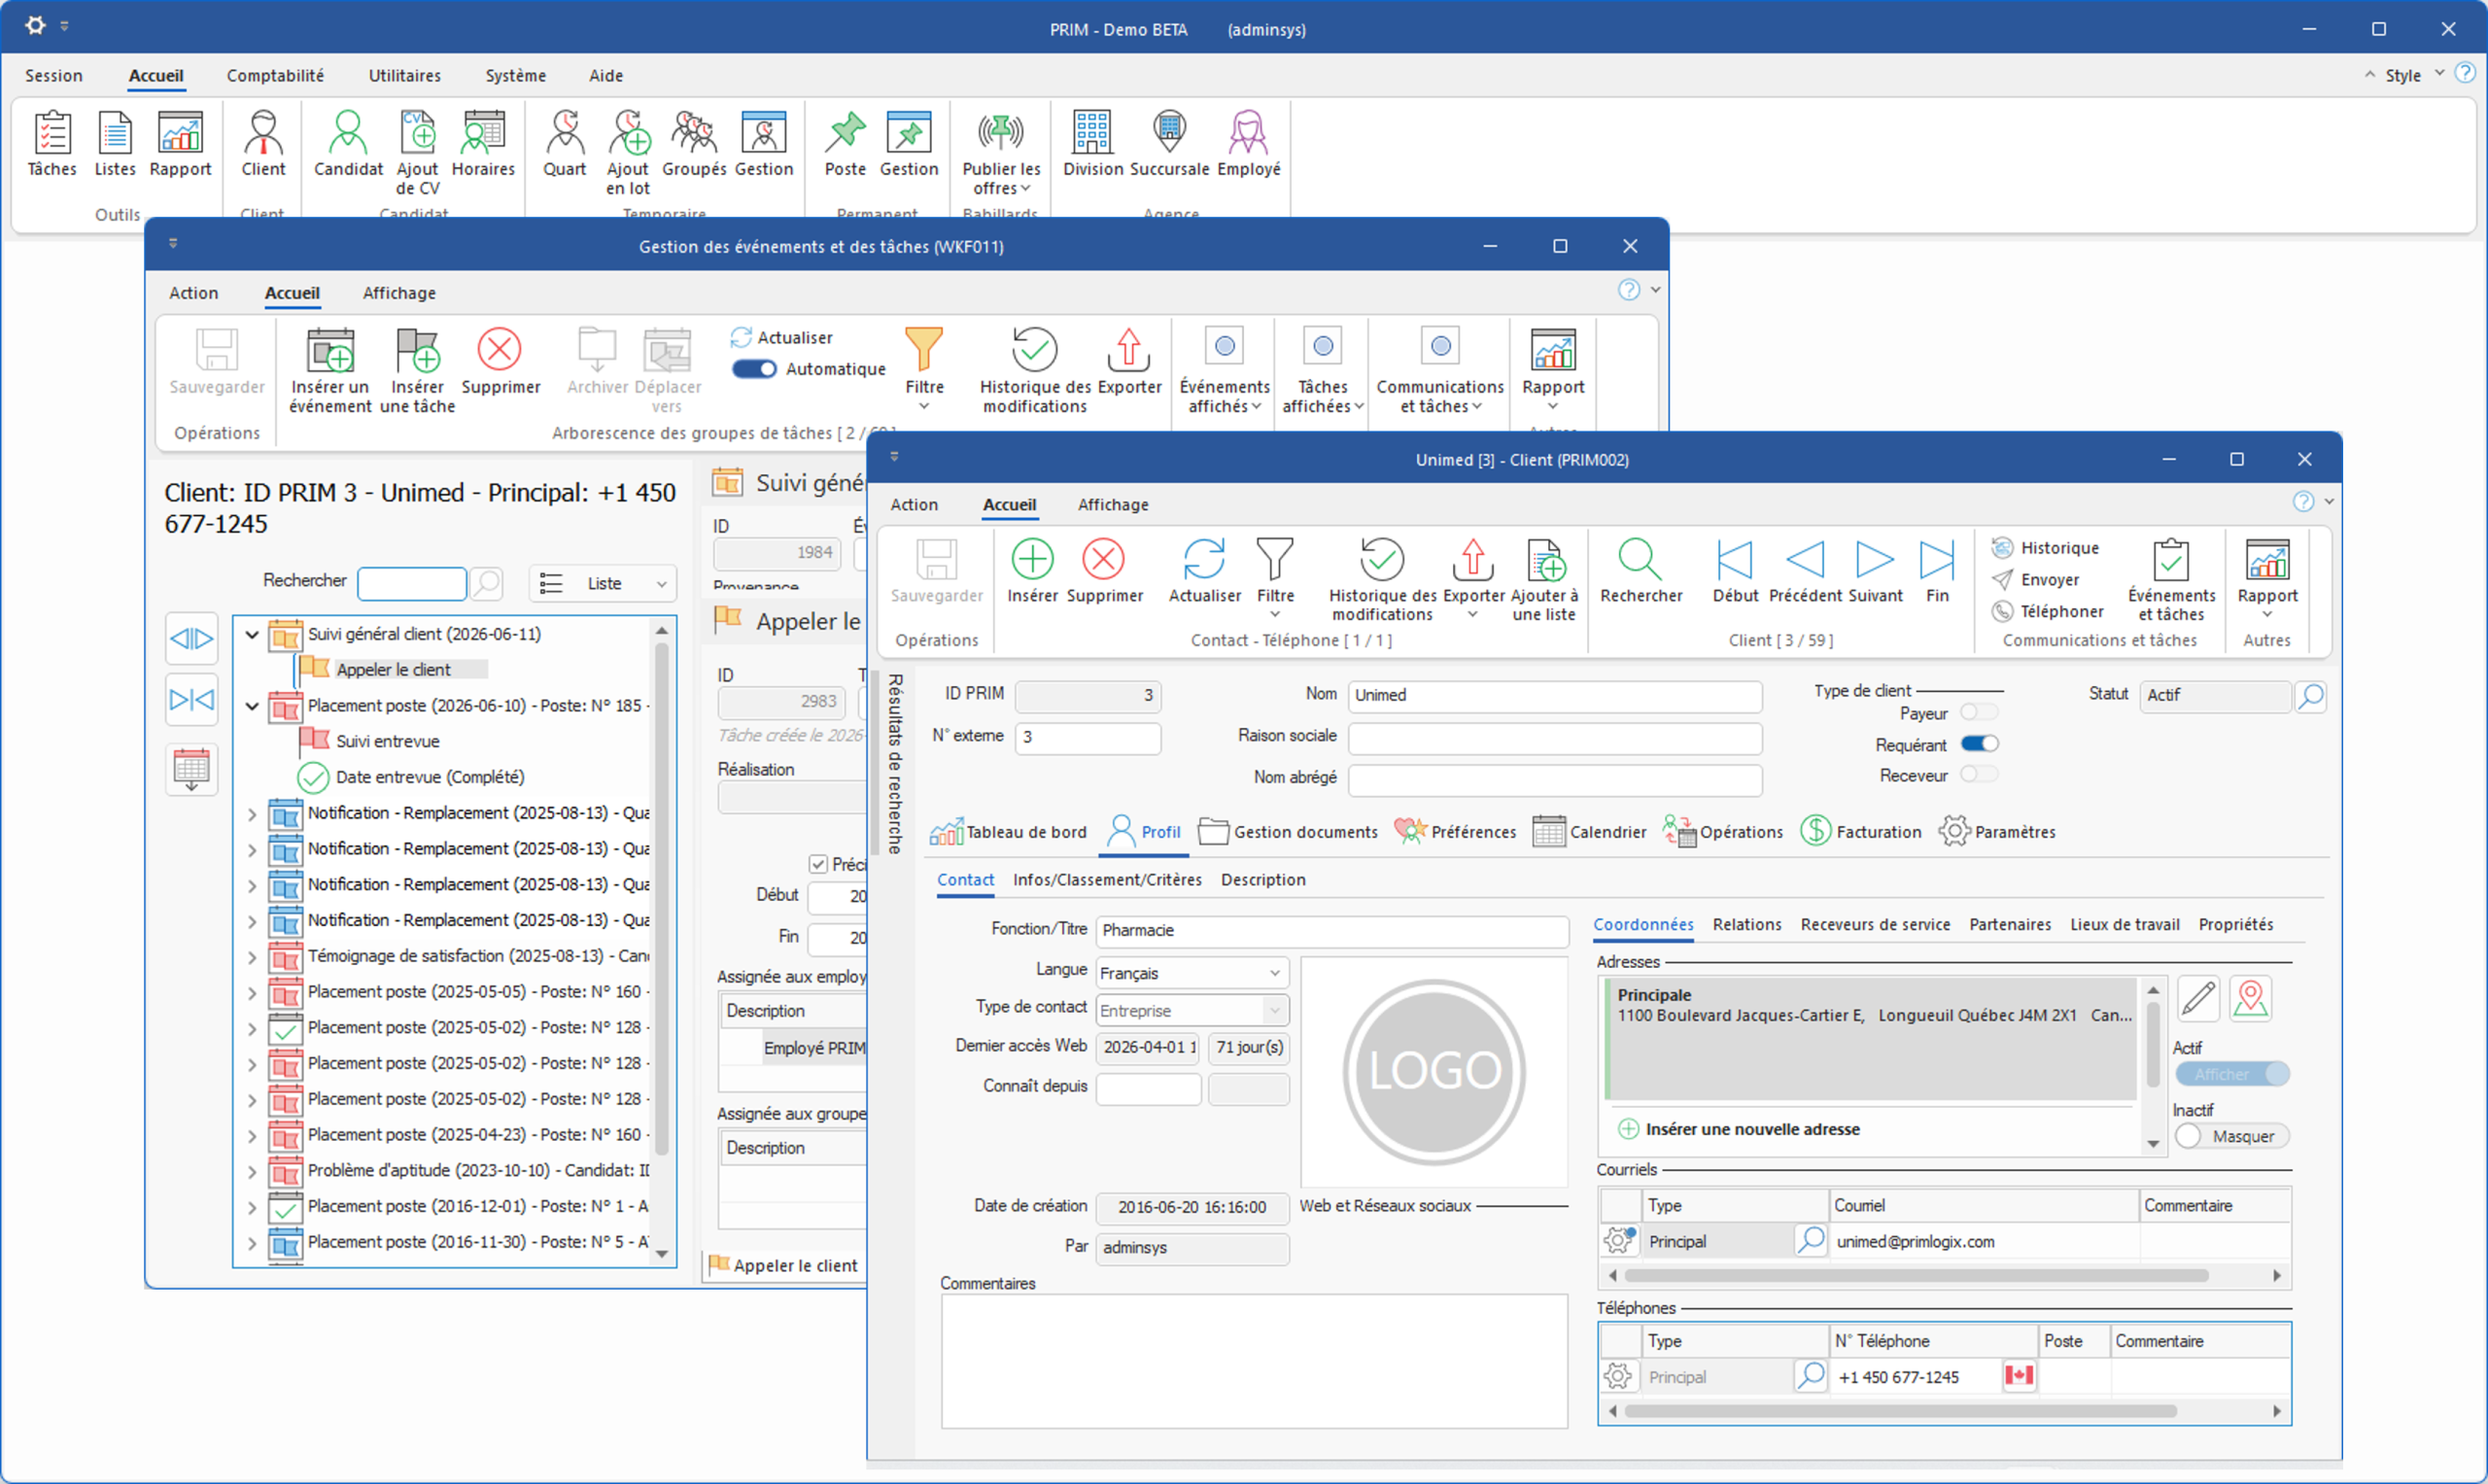Open the Horaires icon in main ribbon
2488x1484 pixels.
click(x=483, y=145)
